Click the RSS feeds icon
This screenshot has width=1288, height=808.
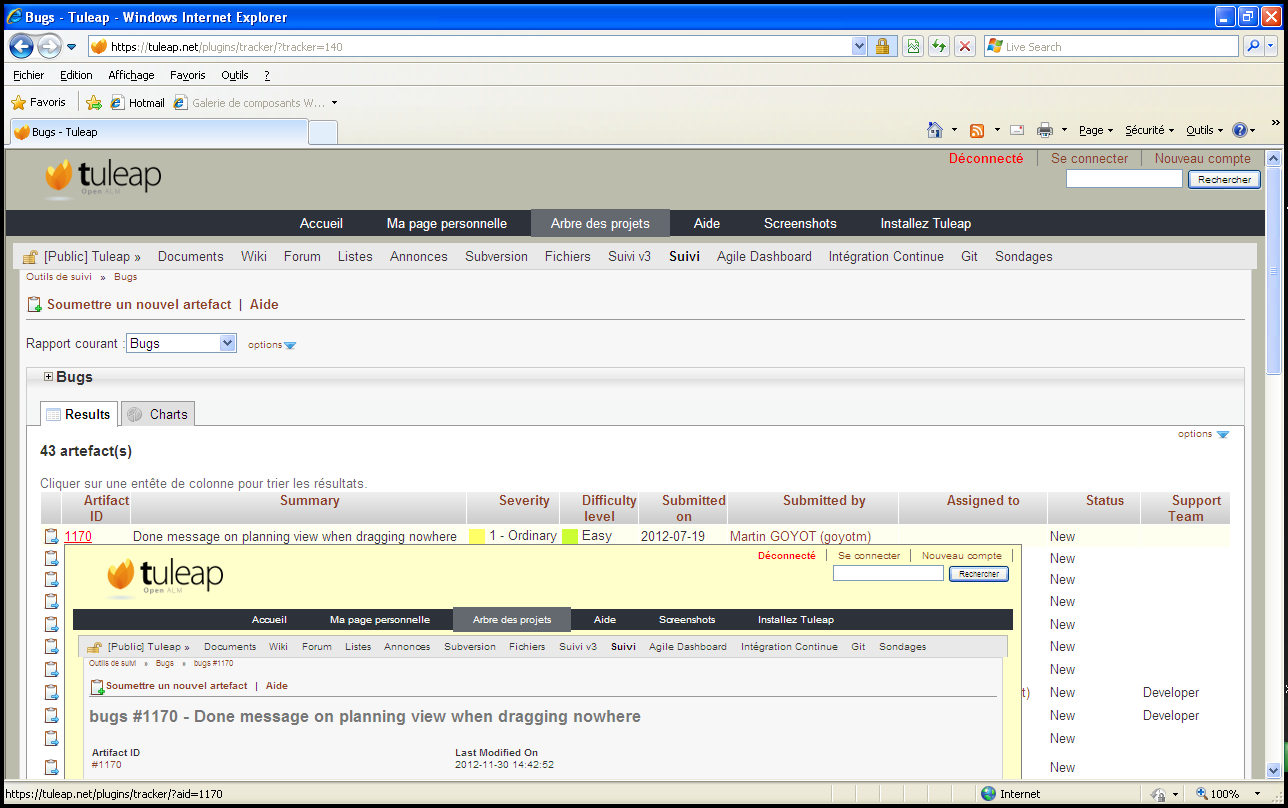[977, 130]
